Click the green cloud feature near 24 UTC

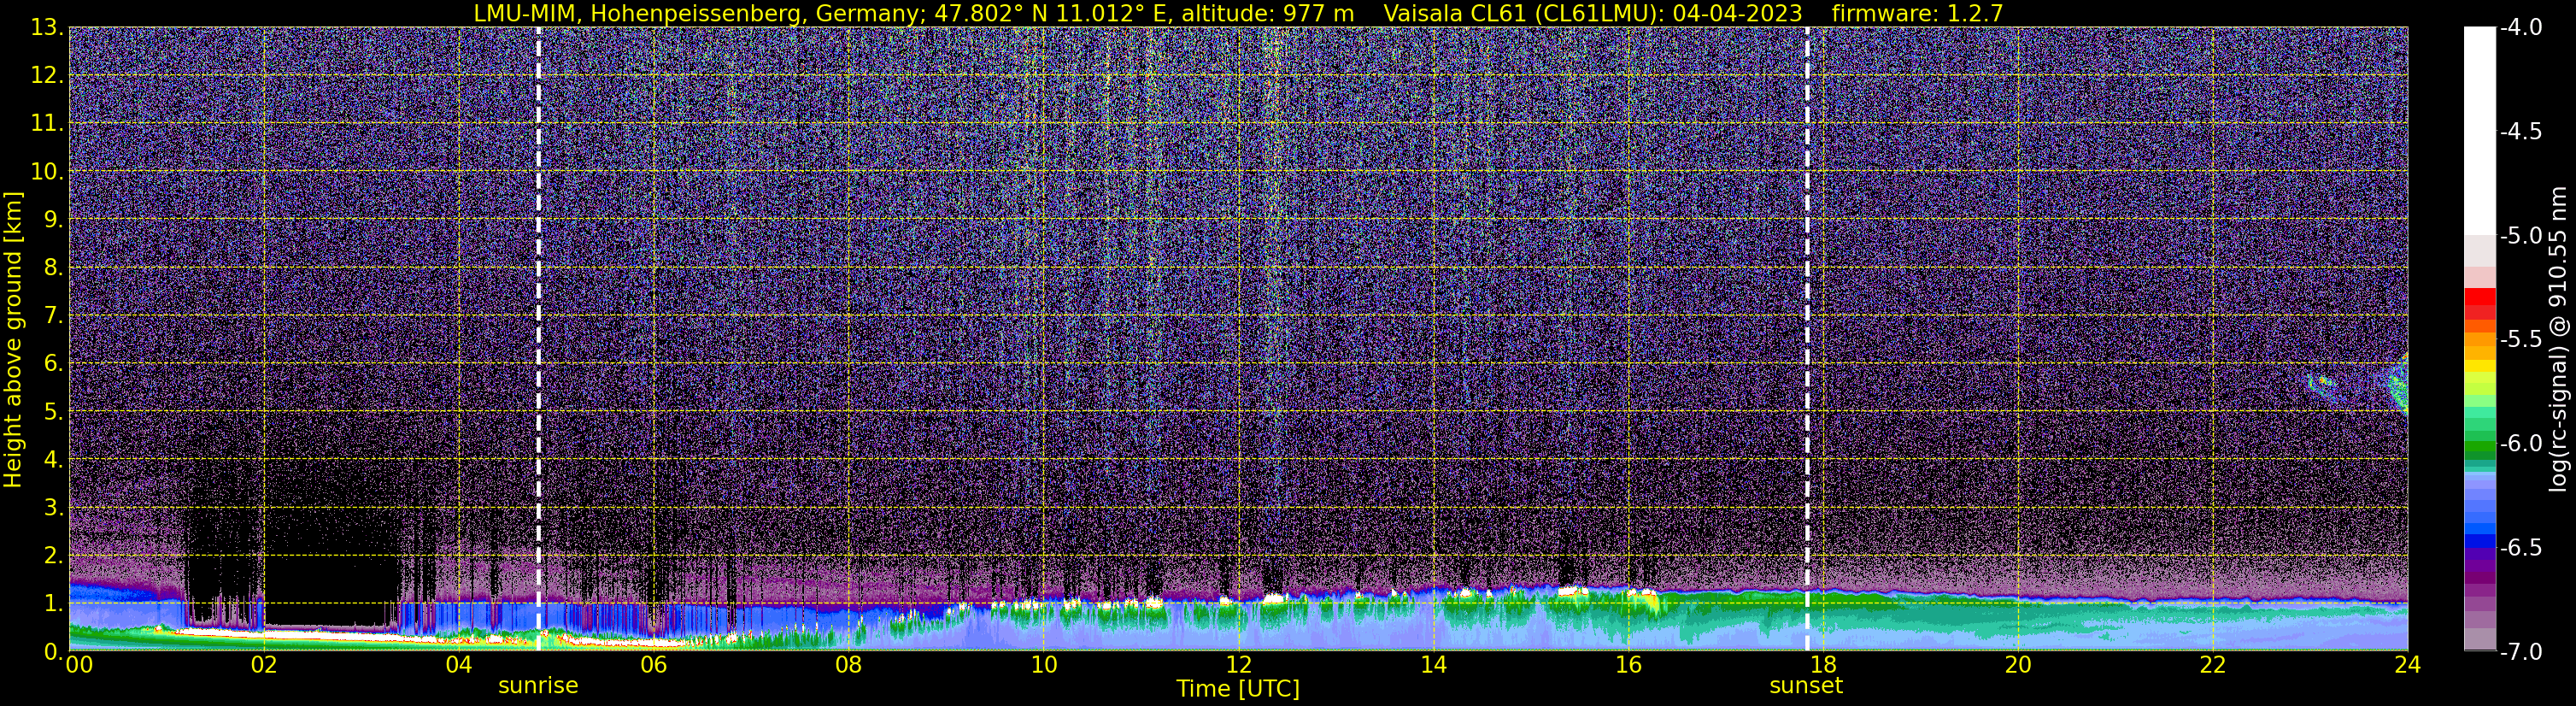[2398, 385]
